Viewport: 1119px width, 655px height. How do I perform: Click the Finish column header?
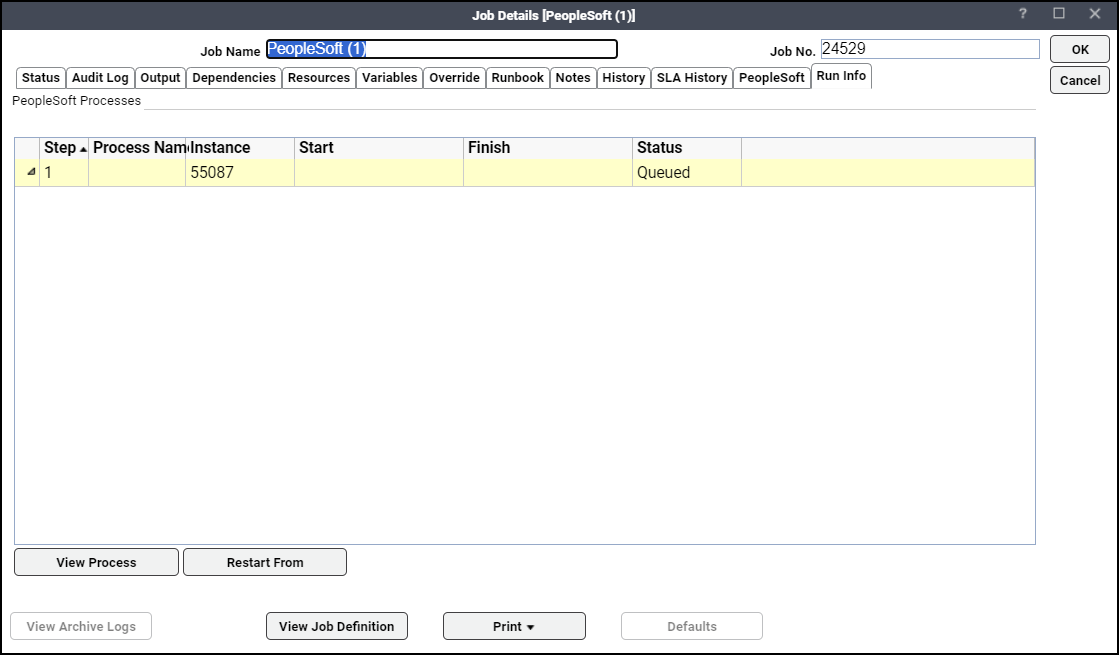coord(548,148)
